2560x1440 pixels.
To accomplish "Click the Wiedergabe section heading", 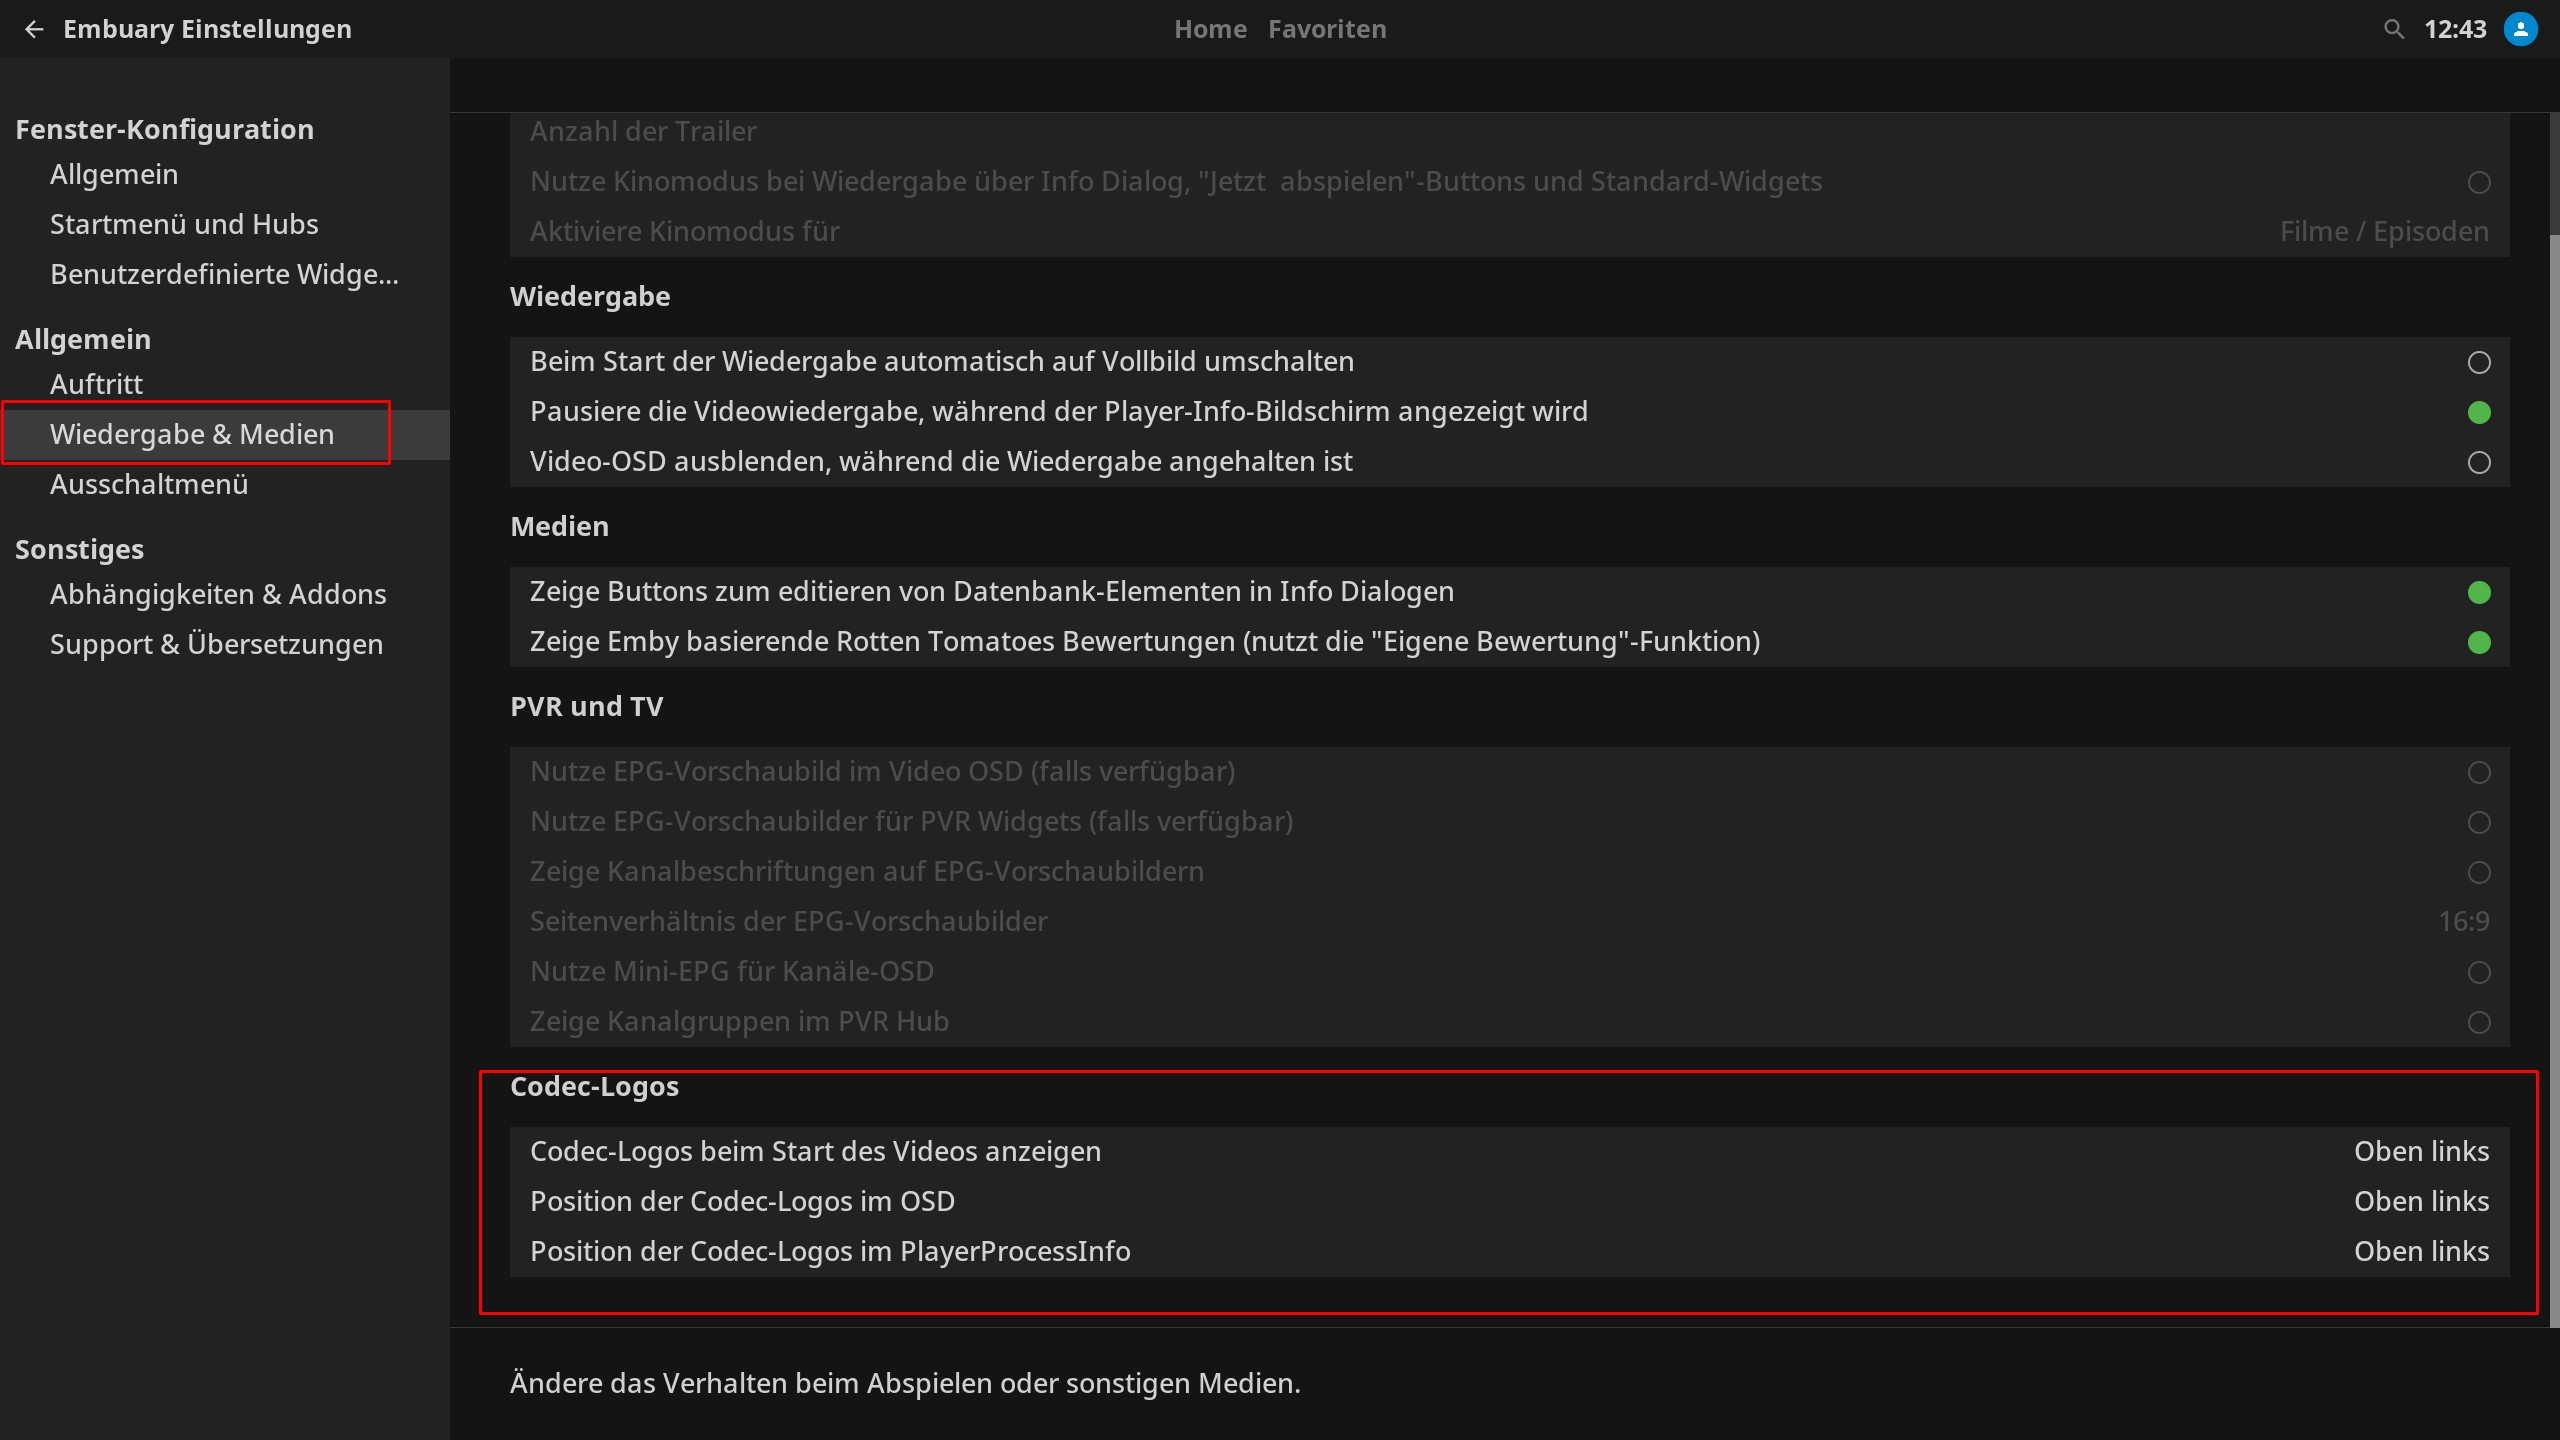I will [x=590, y=297].
